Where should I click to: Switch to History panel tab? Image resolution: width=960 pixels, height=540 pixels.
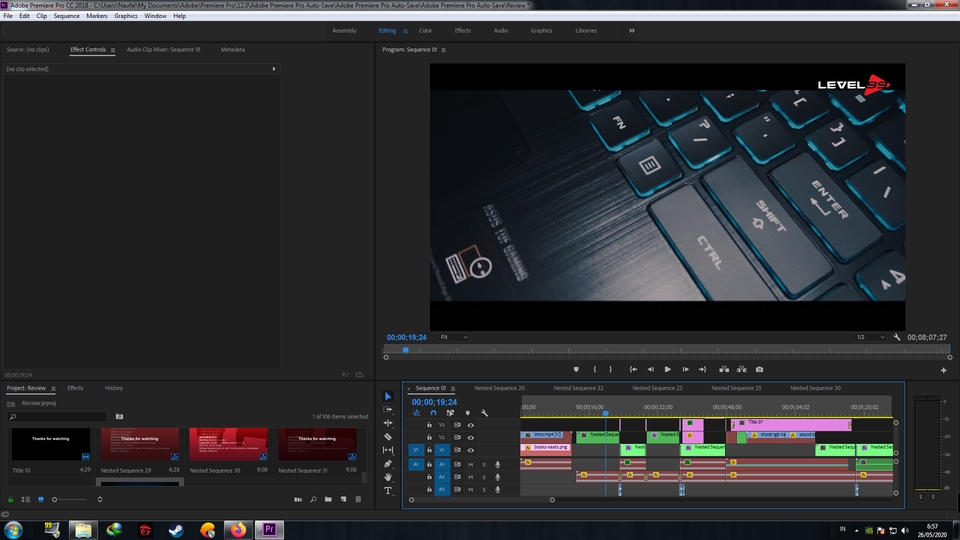(x=113, y=388)
